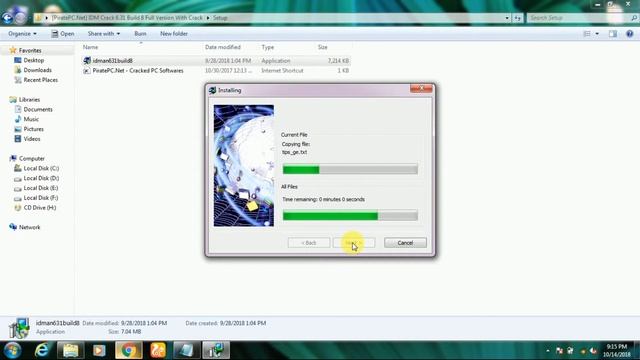
Task: Open Local Disk (C:)
Action: point(41,168)
